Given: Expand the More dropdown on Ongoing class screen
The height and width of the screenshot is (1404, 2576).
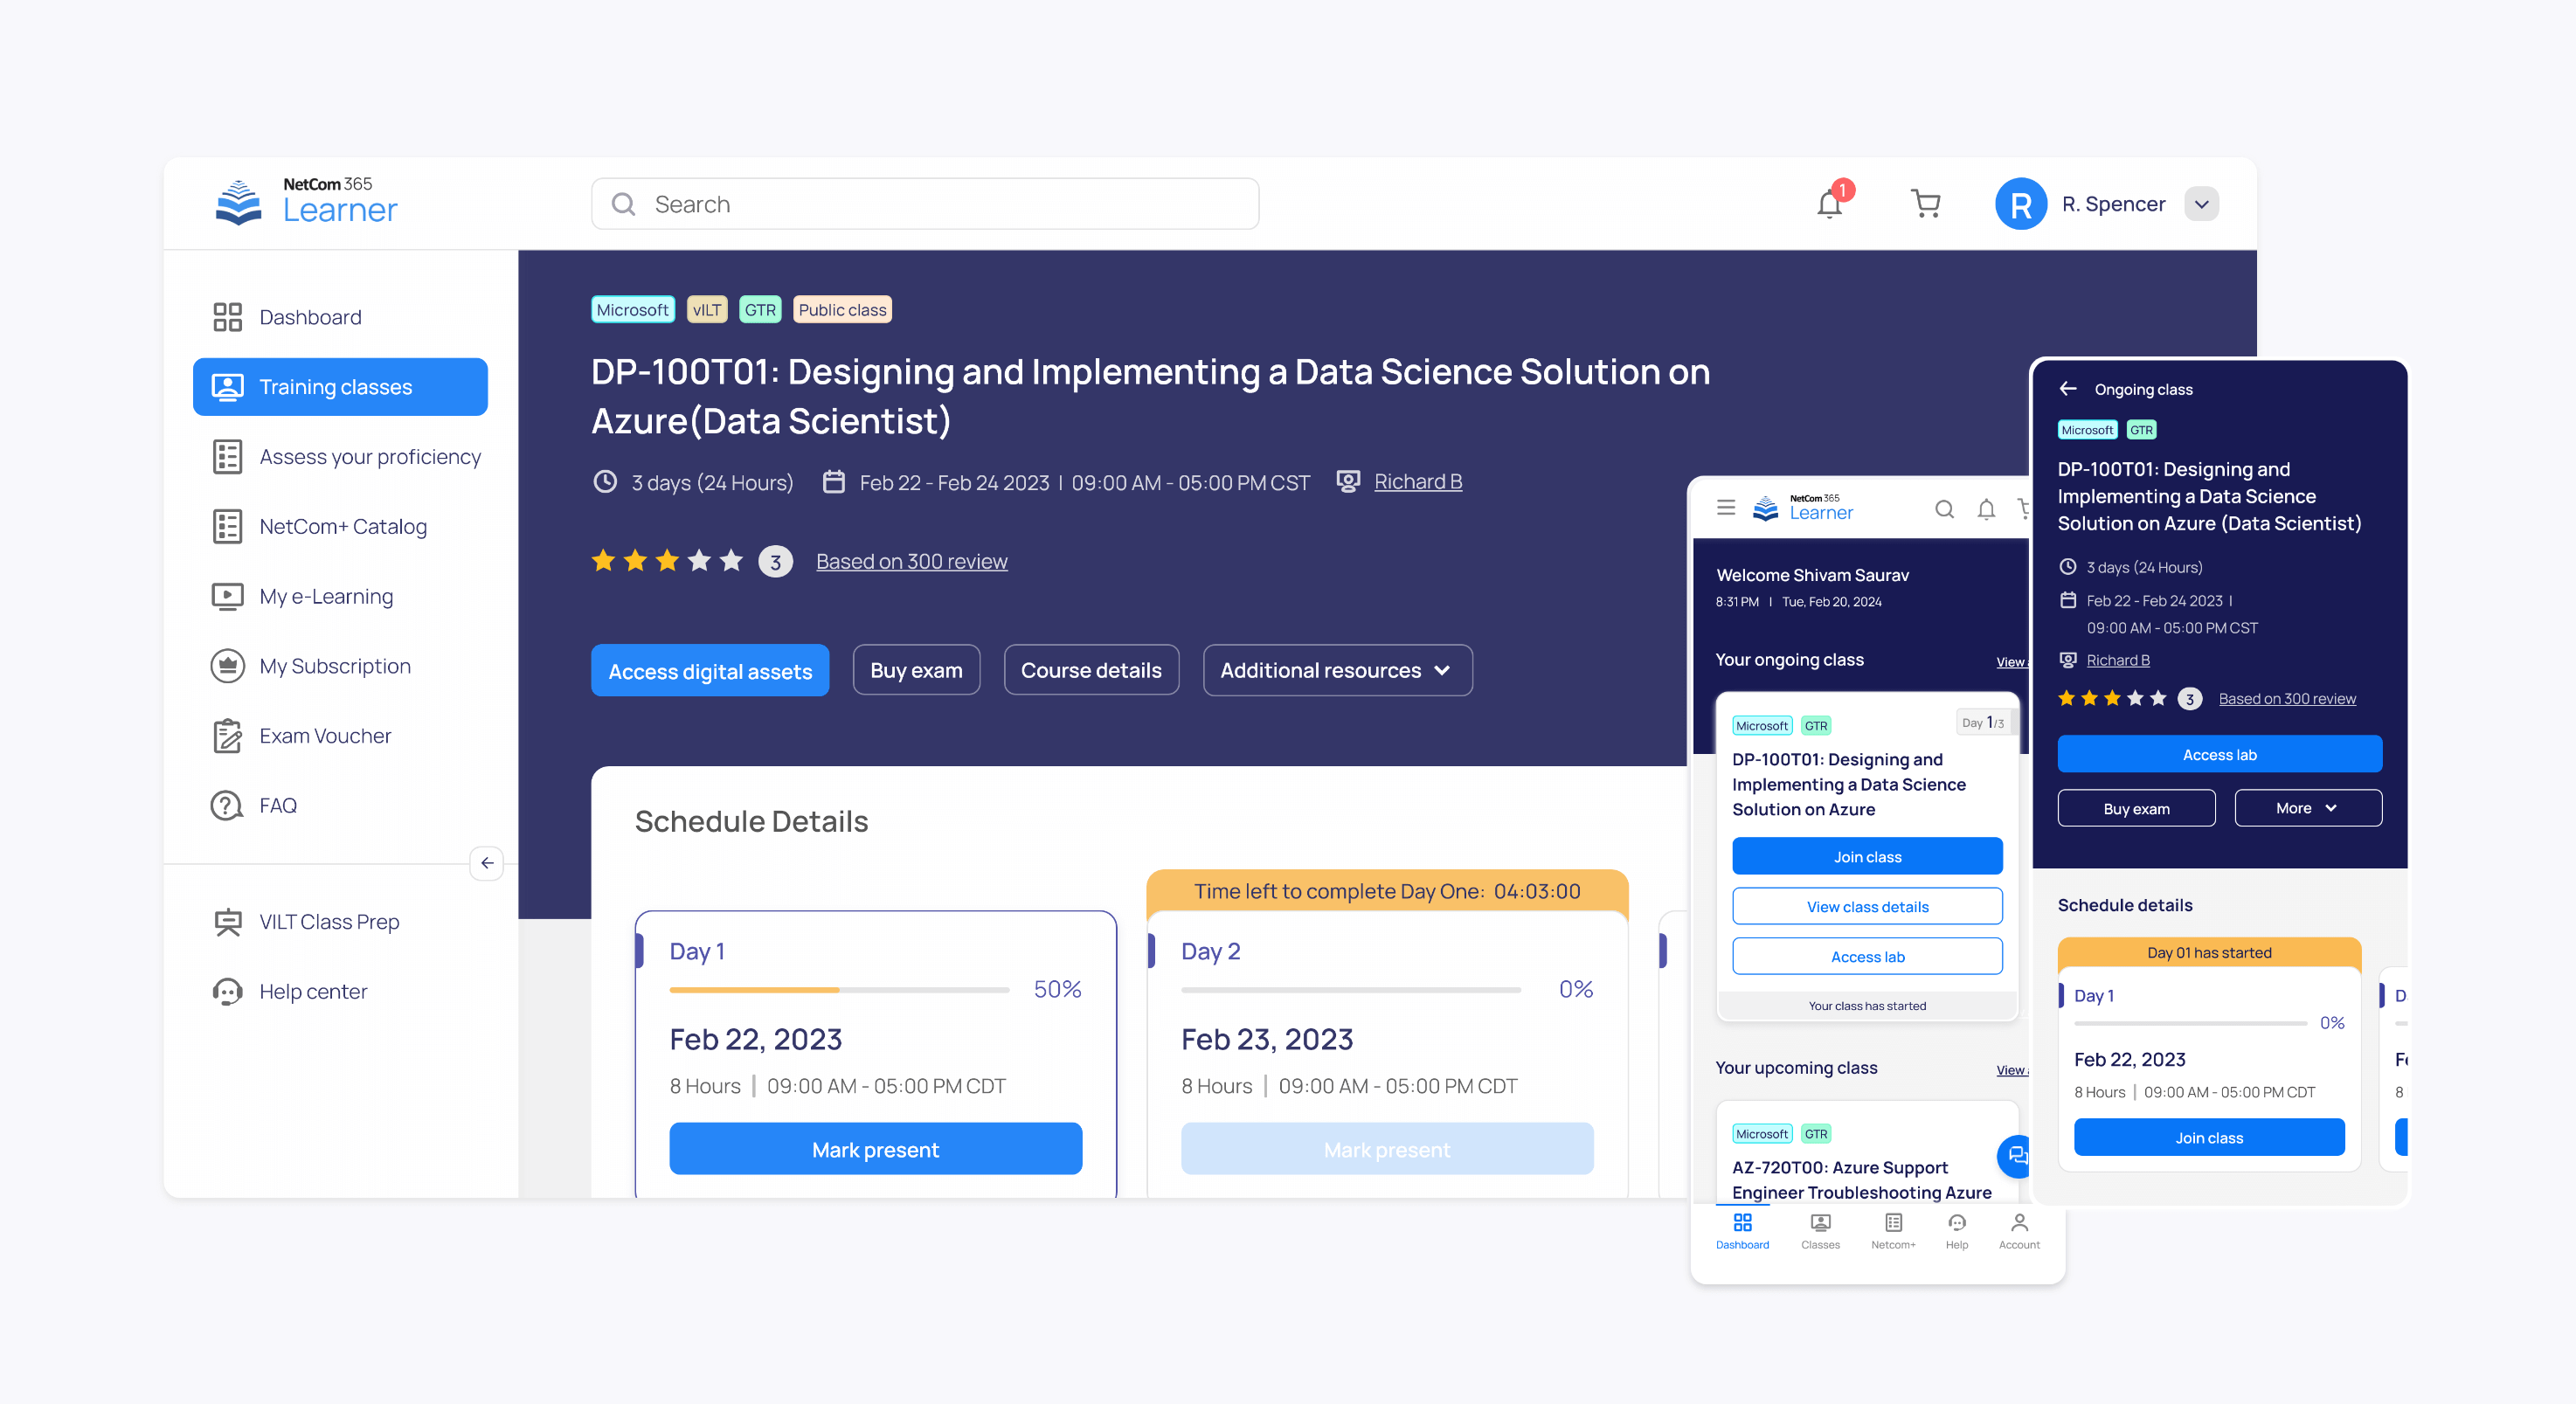Looking at the screenshot, I should tap(2307, 808).
